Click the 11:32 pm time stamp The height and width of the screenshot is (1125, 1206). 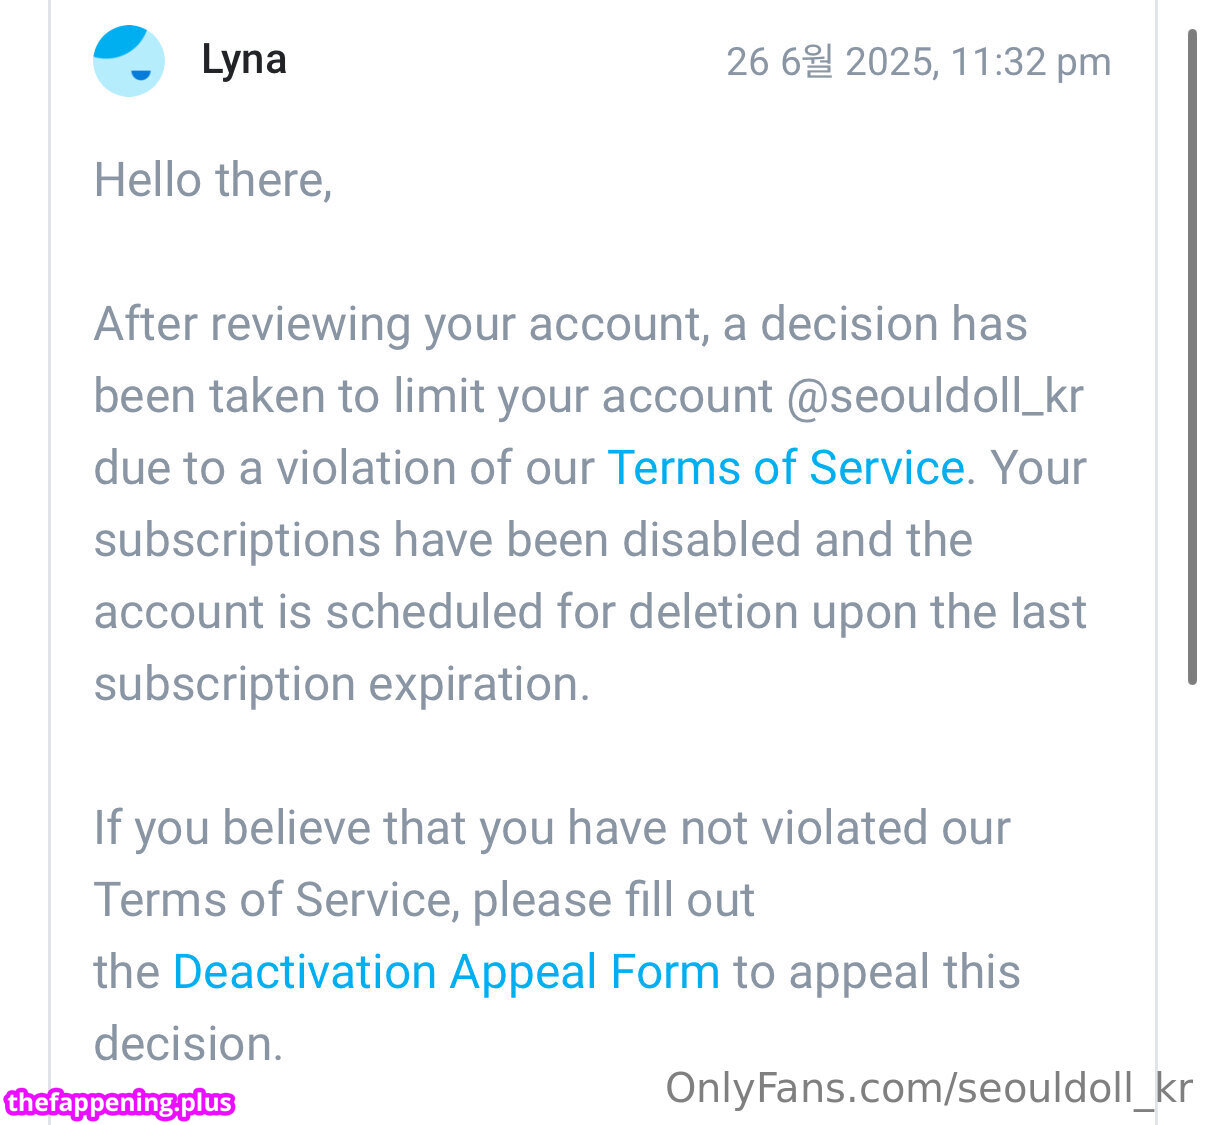(1030, 62)
